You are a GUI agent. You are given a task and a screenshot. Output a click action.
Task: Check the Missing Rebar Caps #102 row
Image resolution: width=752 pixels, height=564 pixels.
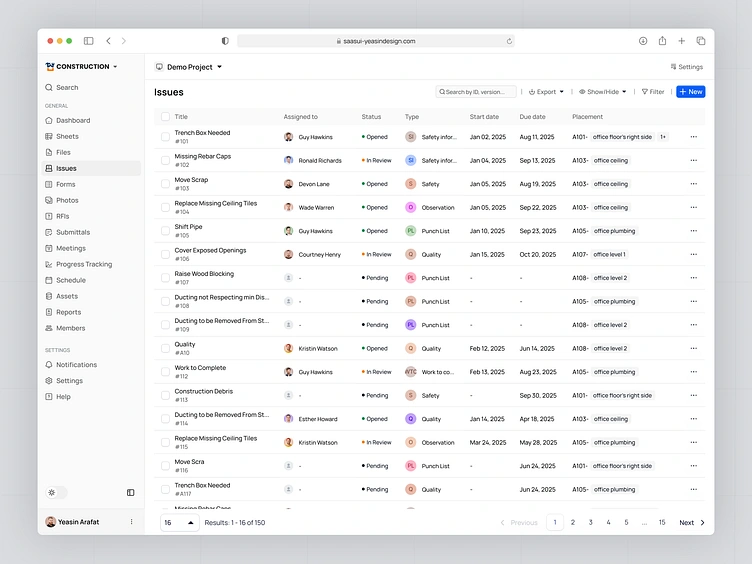tap(165, 160)
